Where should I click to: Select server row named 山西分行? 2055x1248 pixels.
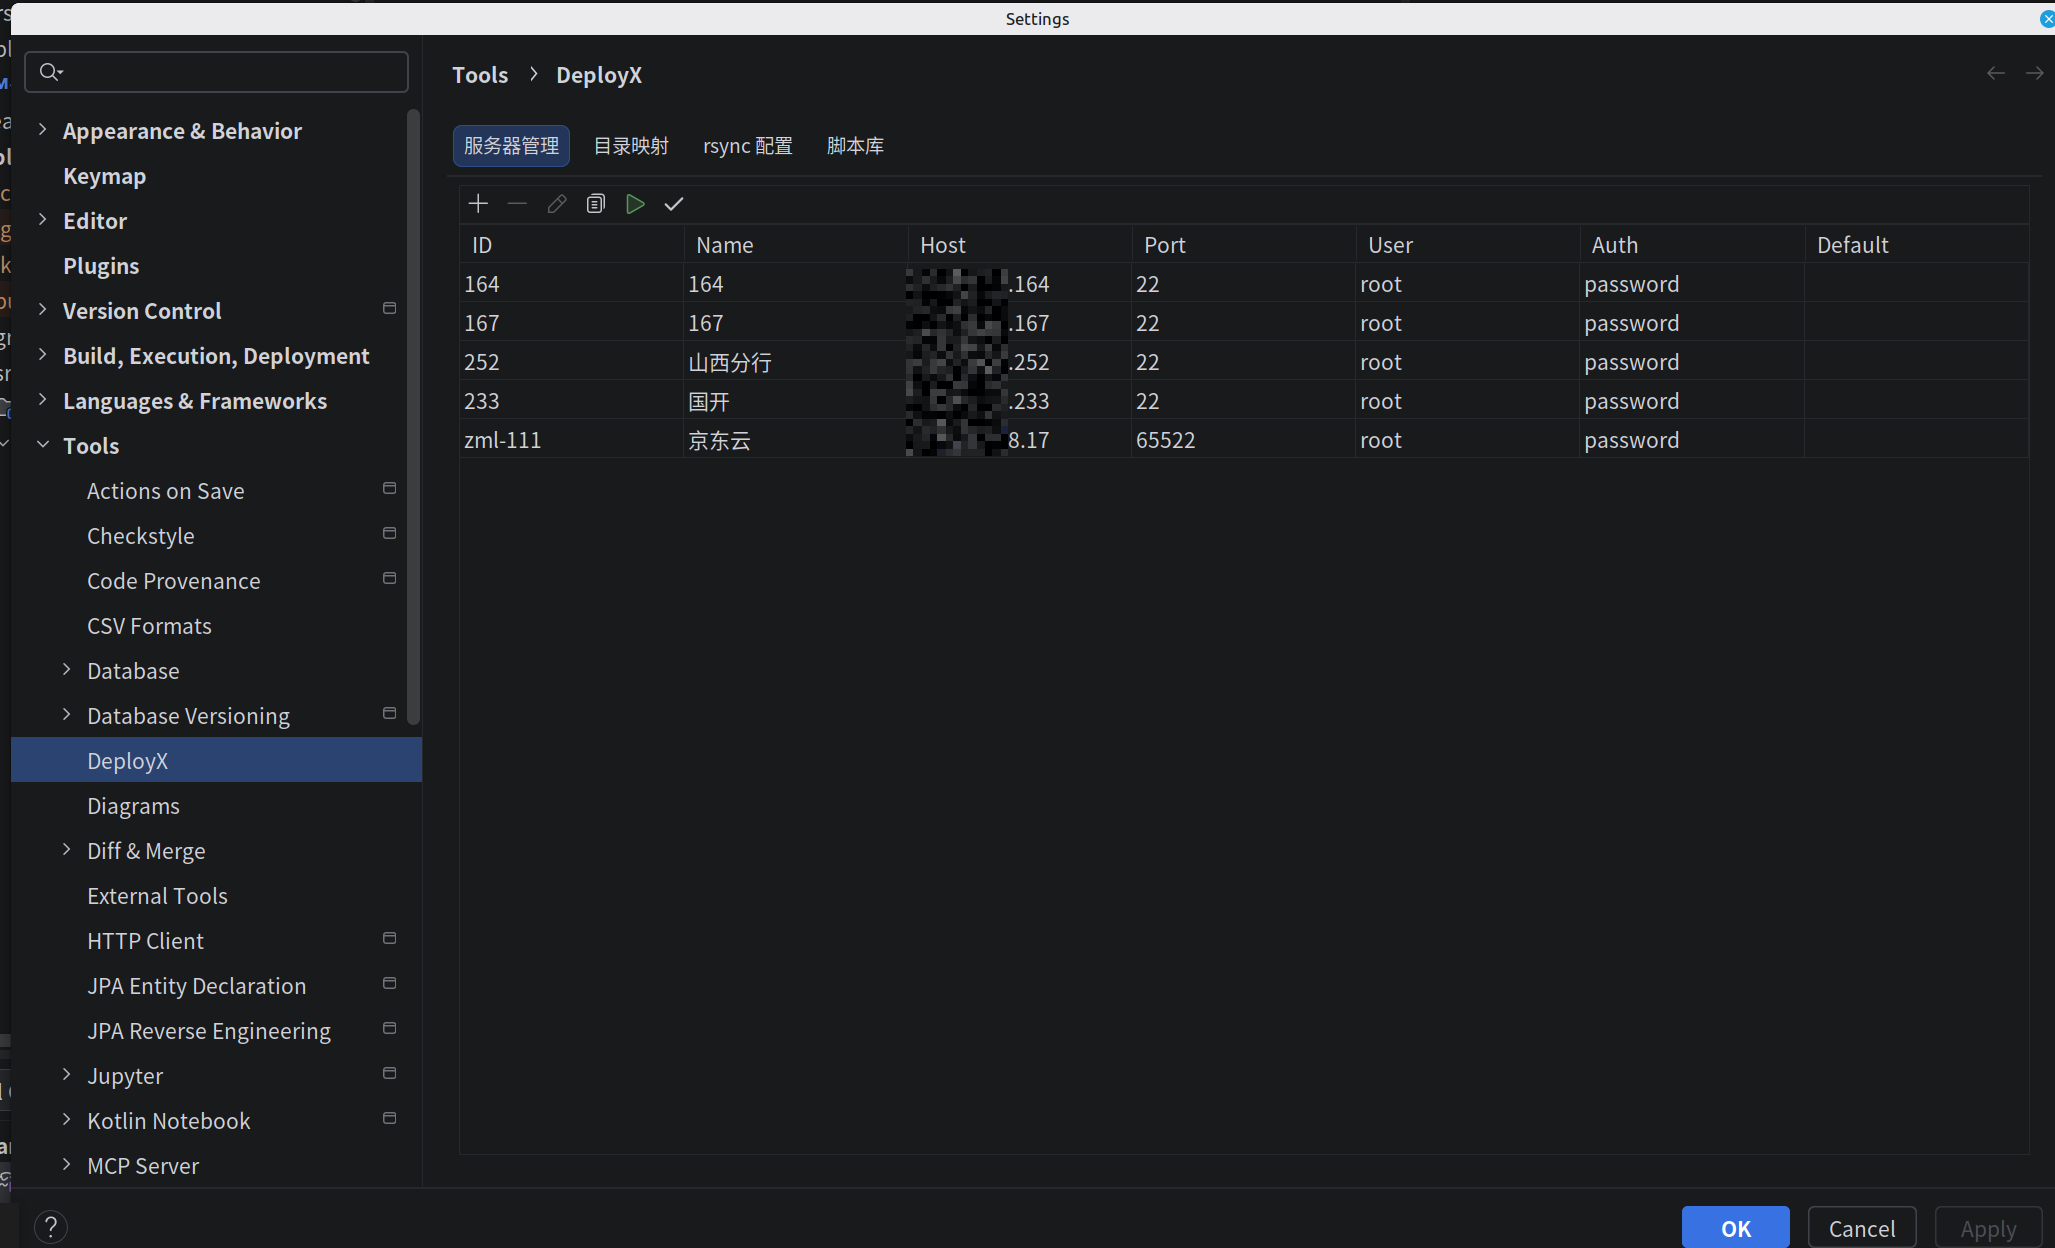tap(1244, 361)
